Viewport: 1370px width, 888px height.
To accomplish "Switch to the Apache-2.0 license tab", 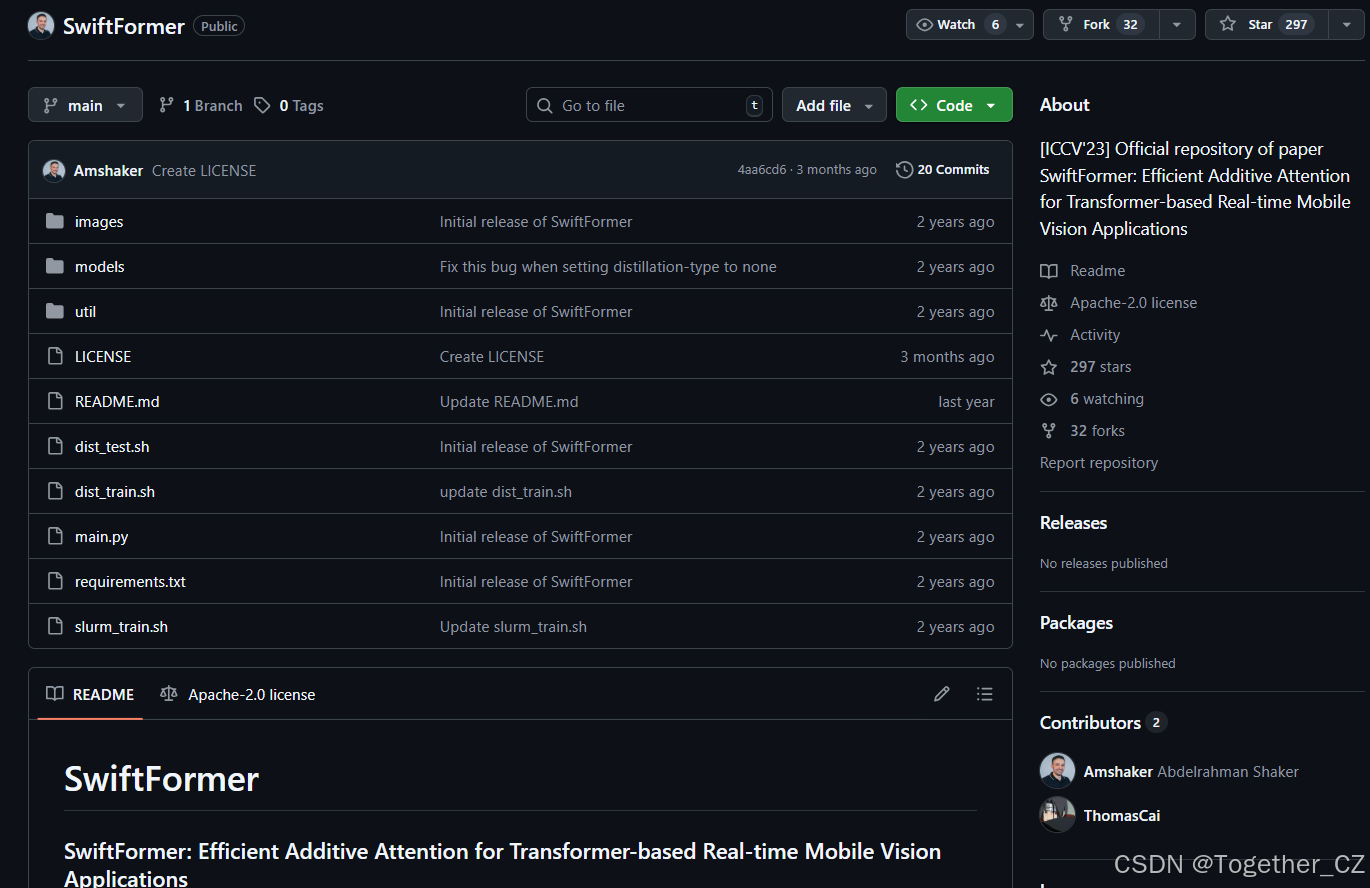I will point(238,694).
